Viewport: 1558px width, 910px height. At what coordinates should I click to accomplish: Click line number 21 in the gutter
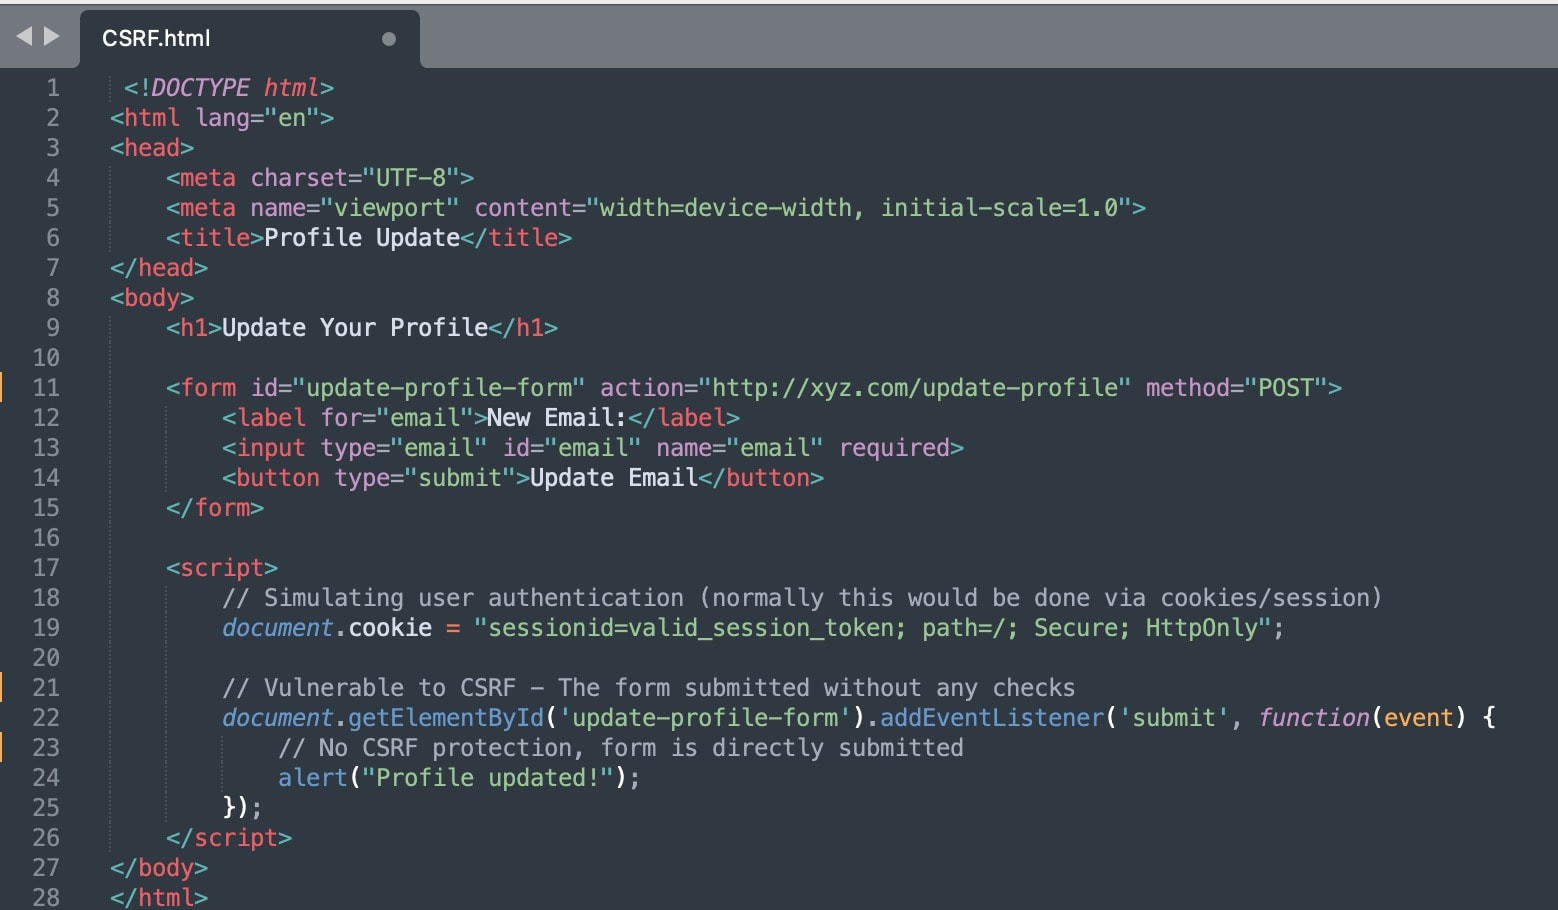[46, 688]
